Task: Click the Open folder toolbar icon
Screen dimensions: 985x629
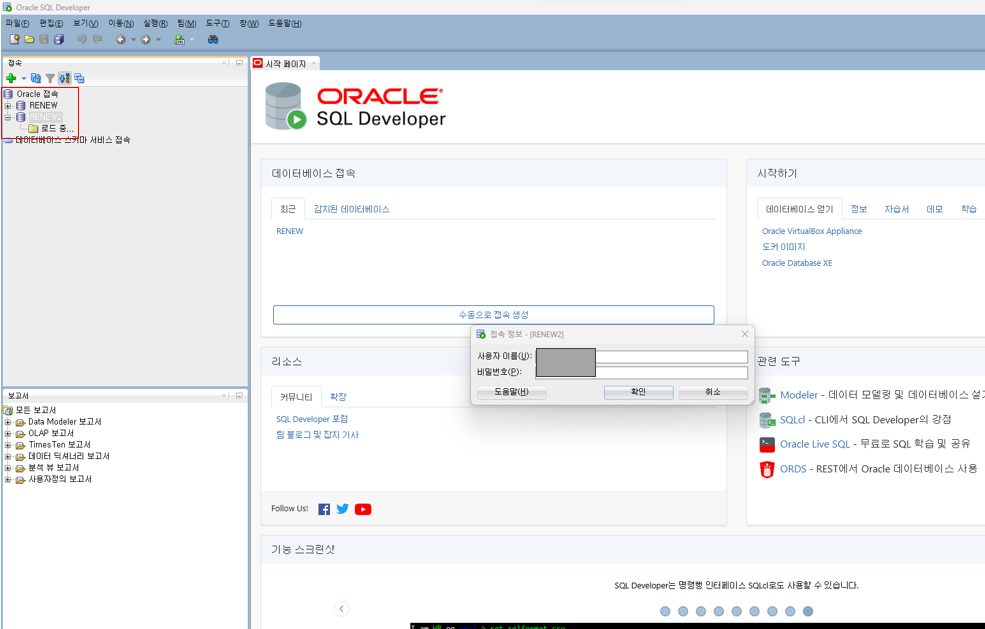Action: coord(29,39)
